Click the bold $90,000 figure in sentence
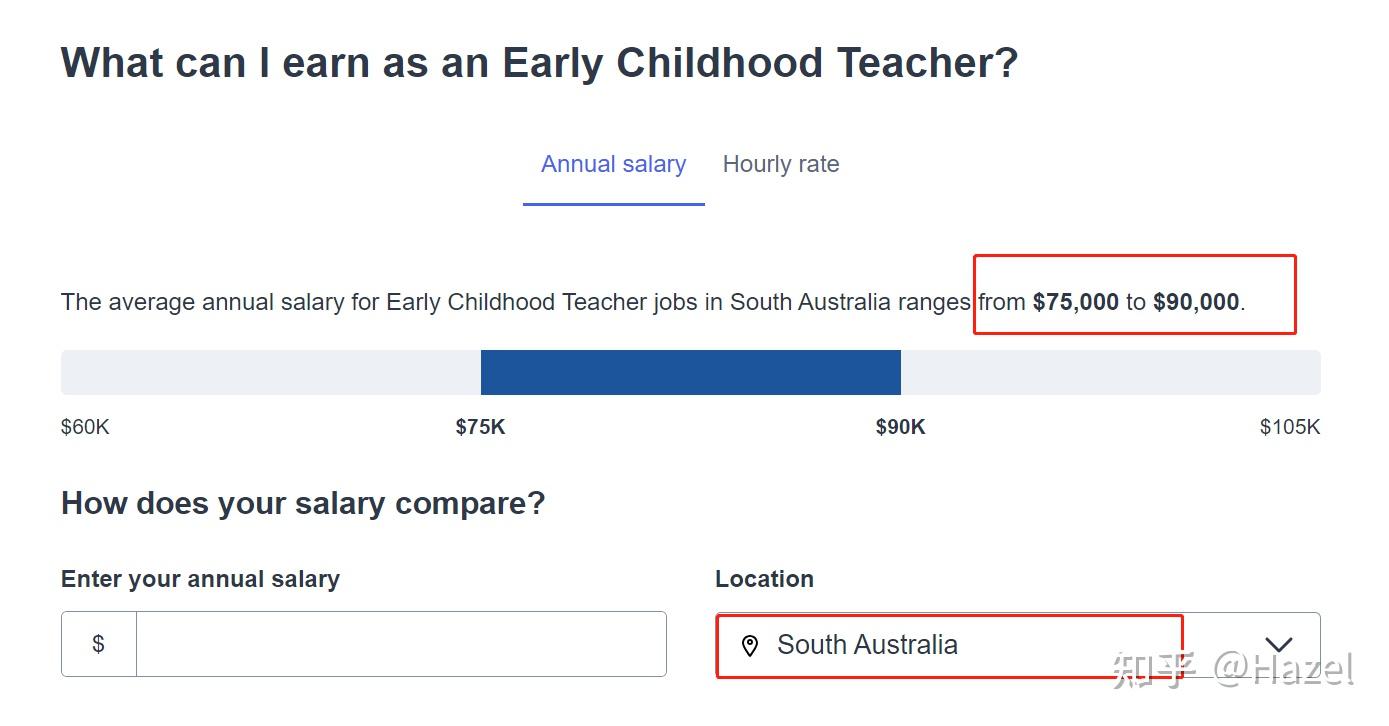Screen dimensions: 1389x726 (1195, 302)
